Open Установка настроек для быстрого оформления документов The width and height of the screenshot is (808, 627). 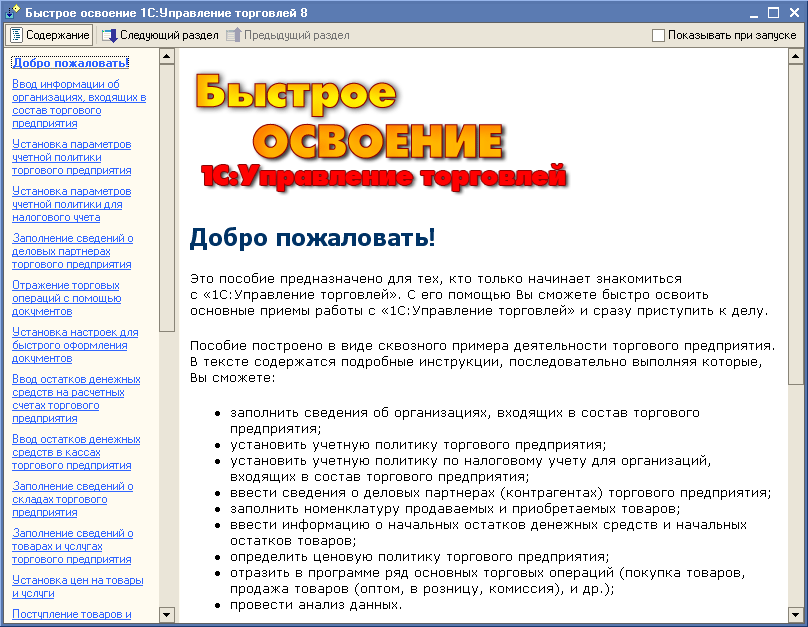pos(75,345)
